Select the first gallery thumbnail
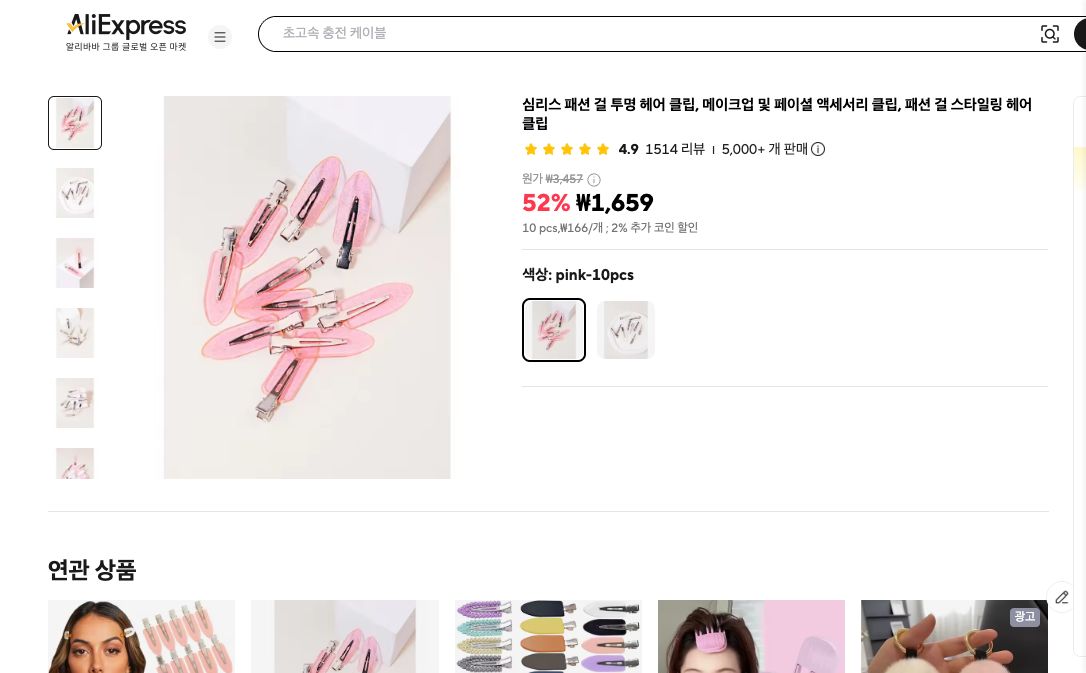The height and width of the screenshot is (673, 1086). point(75,123)
